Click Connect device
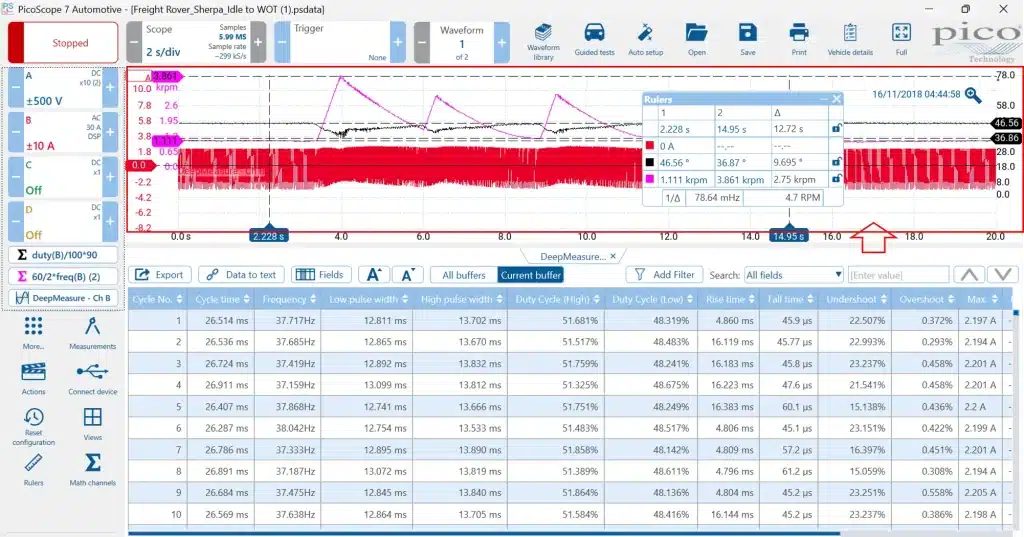The image size is (1024, 537). [x=92, y=378]
